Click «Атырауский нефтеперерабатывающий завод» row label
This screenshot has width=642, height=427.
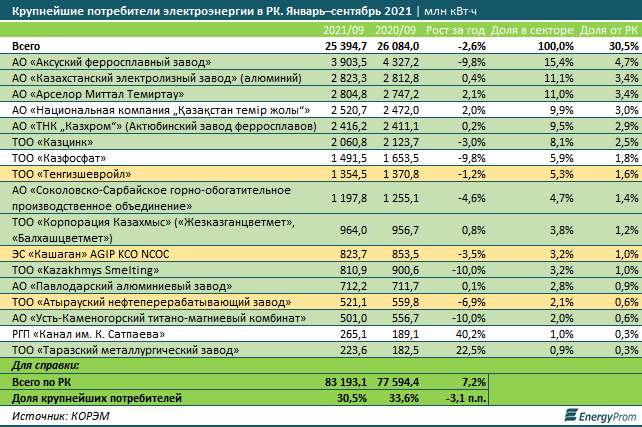[x=151, y=302]
